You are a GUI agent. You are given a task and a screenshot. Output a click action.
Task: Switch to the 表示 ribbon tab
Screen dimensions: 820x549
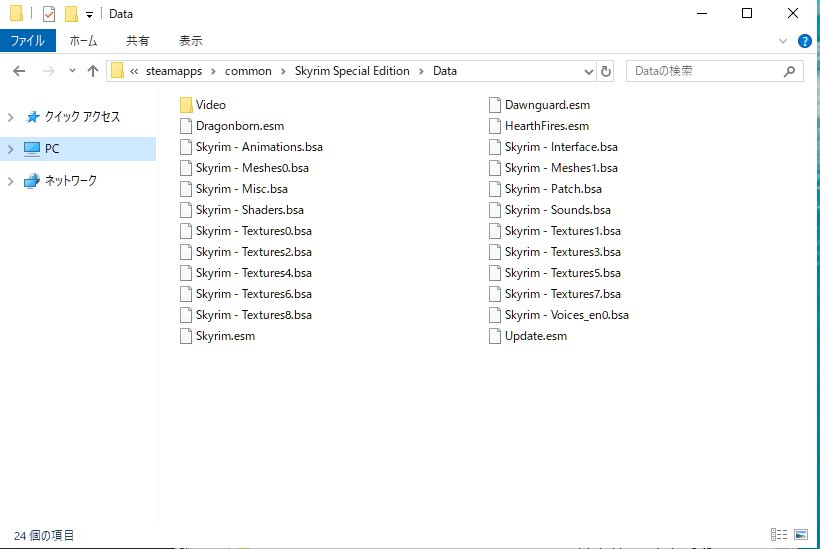pyautogui.click(x=191, y=41)
